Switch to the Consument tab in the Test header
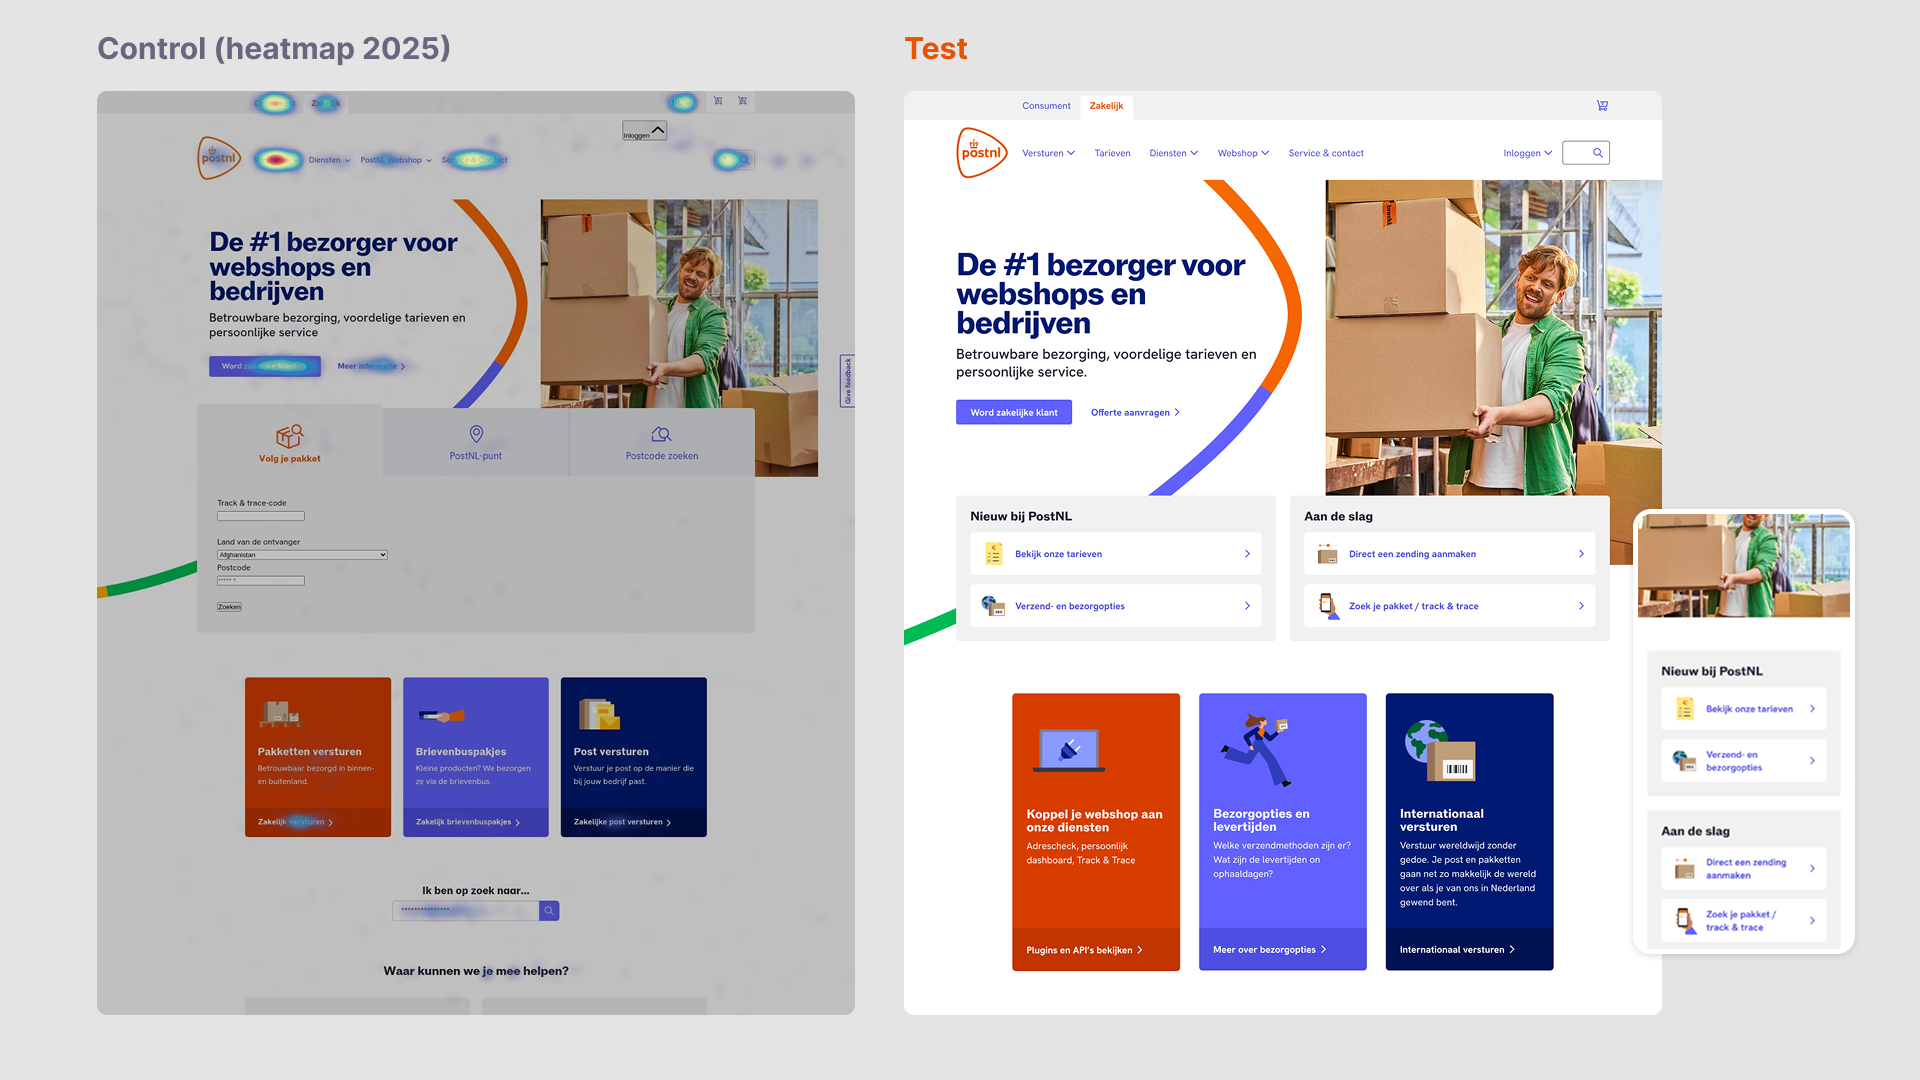The height and width of the screenshot is (1080, 1920). click(1046, 106)
